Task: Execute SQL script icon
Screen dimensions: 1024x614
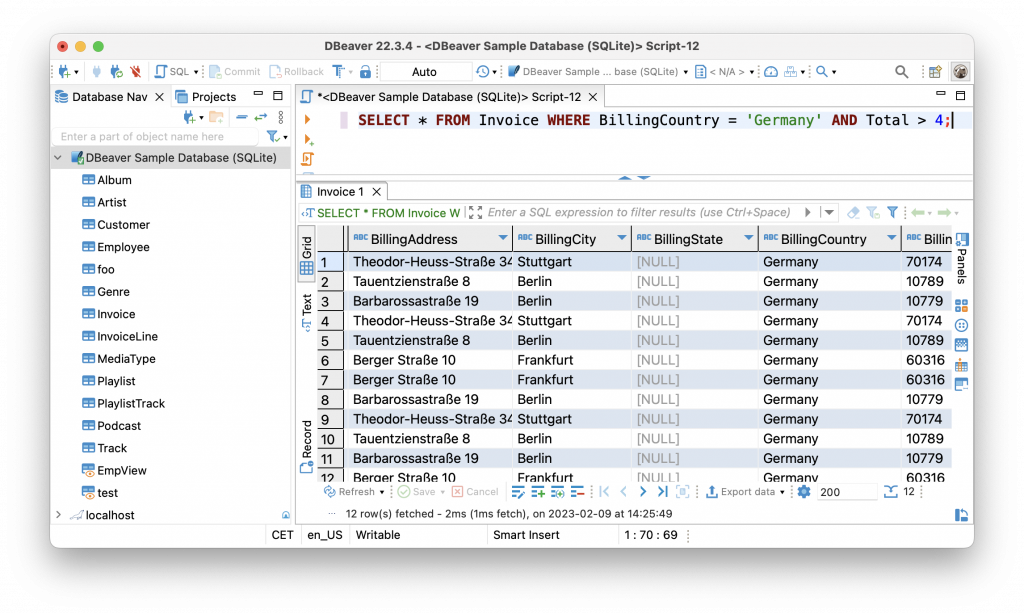Action: [308, 159]
